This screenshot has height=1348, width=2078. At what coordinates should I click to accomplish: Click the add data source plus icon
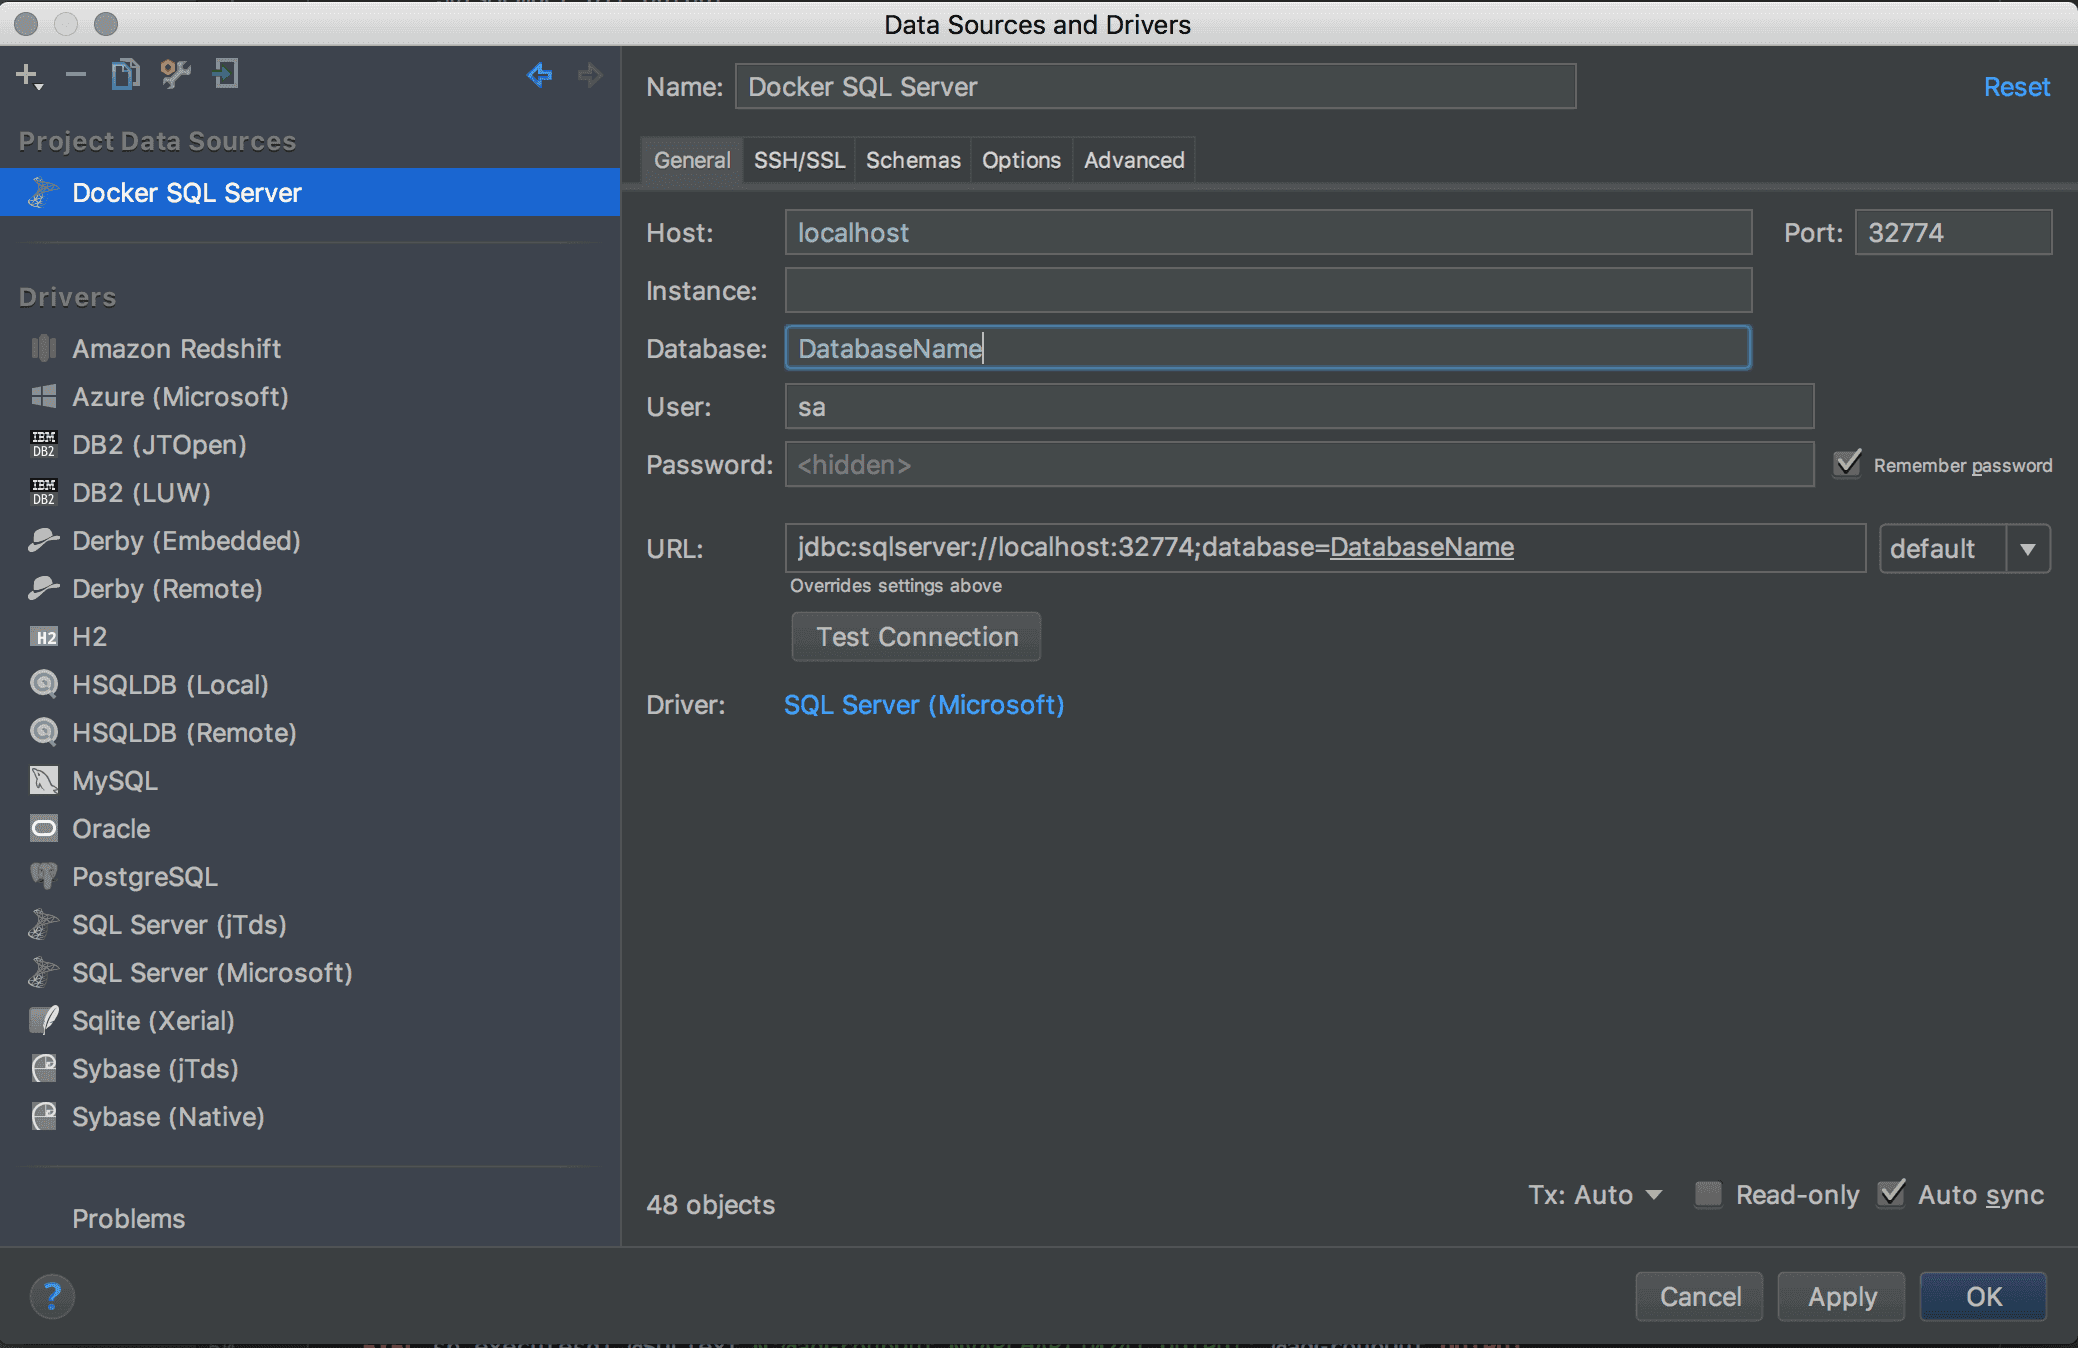tap(29, 76)
